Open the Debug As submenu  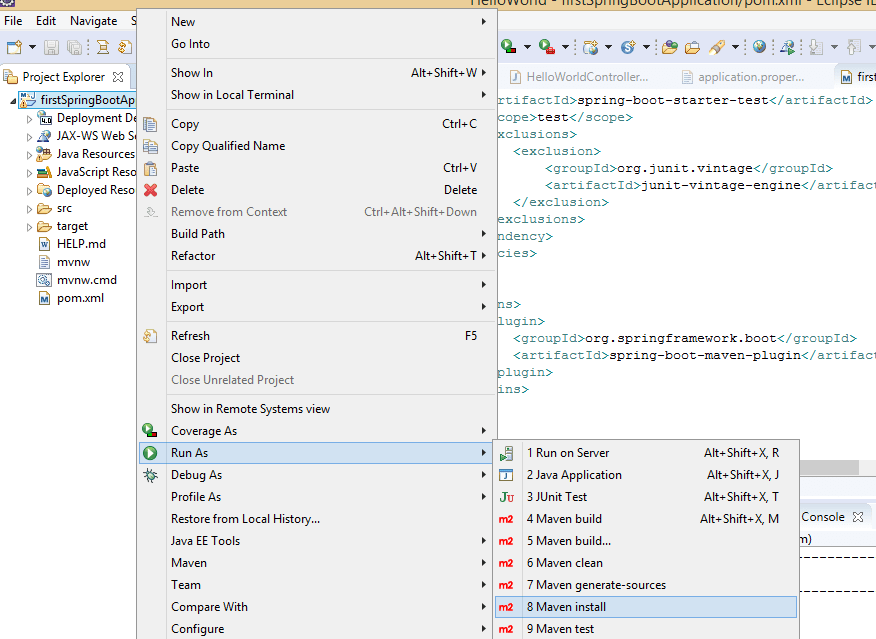(x=317, y=475)
